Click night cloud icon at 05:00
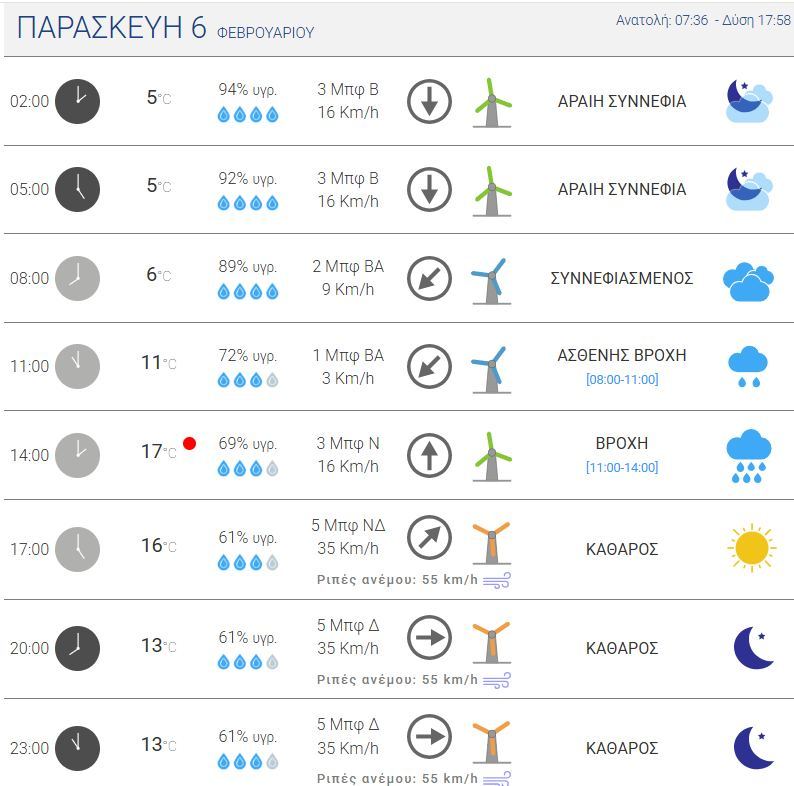The image size is (794, 786). (x=747, y=190)
